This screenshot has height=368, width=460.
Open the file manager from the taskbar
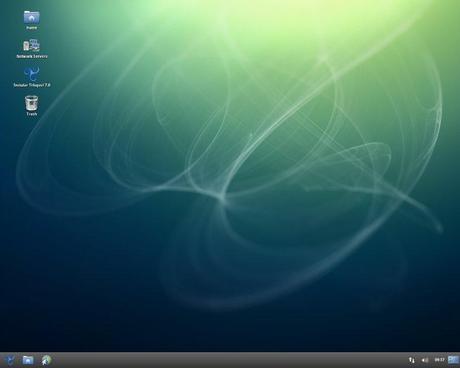click(28, 360)
